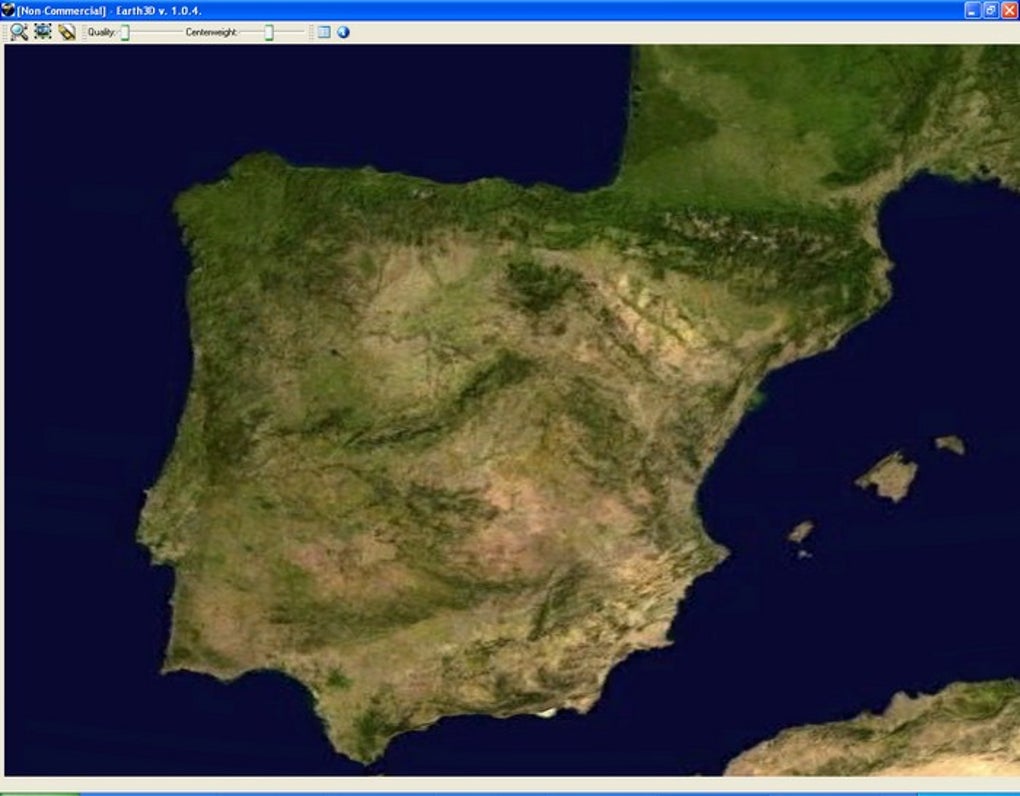The image size is (1020, 796).
Task: Click the Quality slider handle
Action: (x=125, y=33)
